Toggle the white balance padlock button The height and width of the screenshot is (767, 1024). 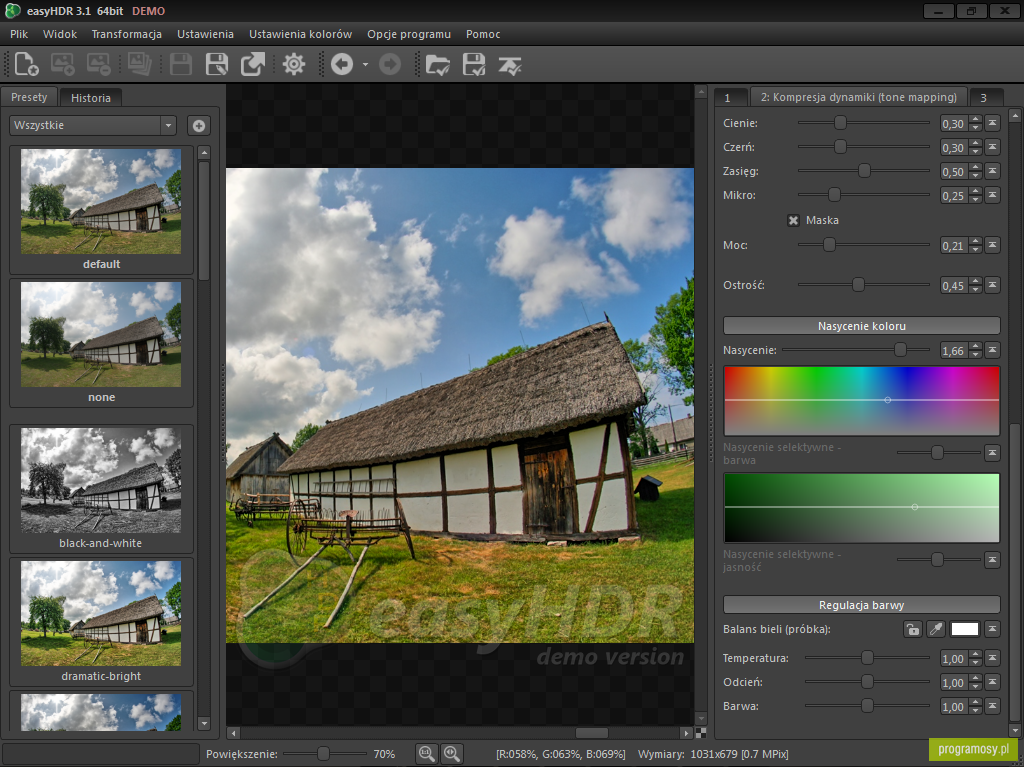point(912,629)
